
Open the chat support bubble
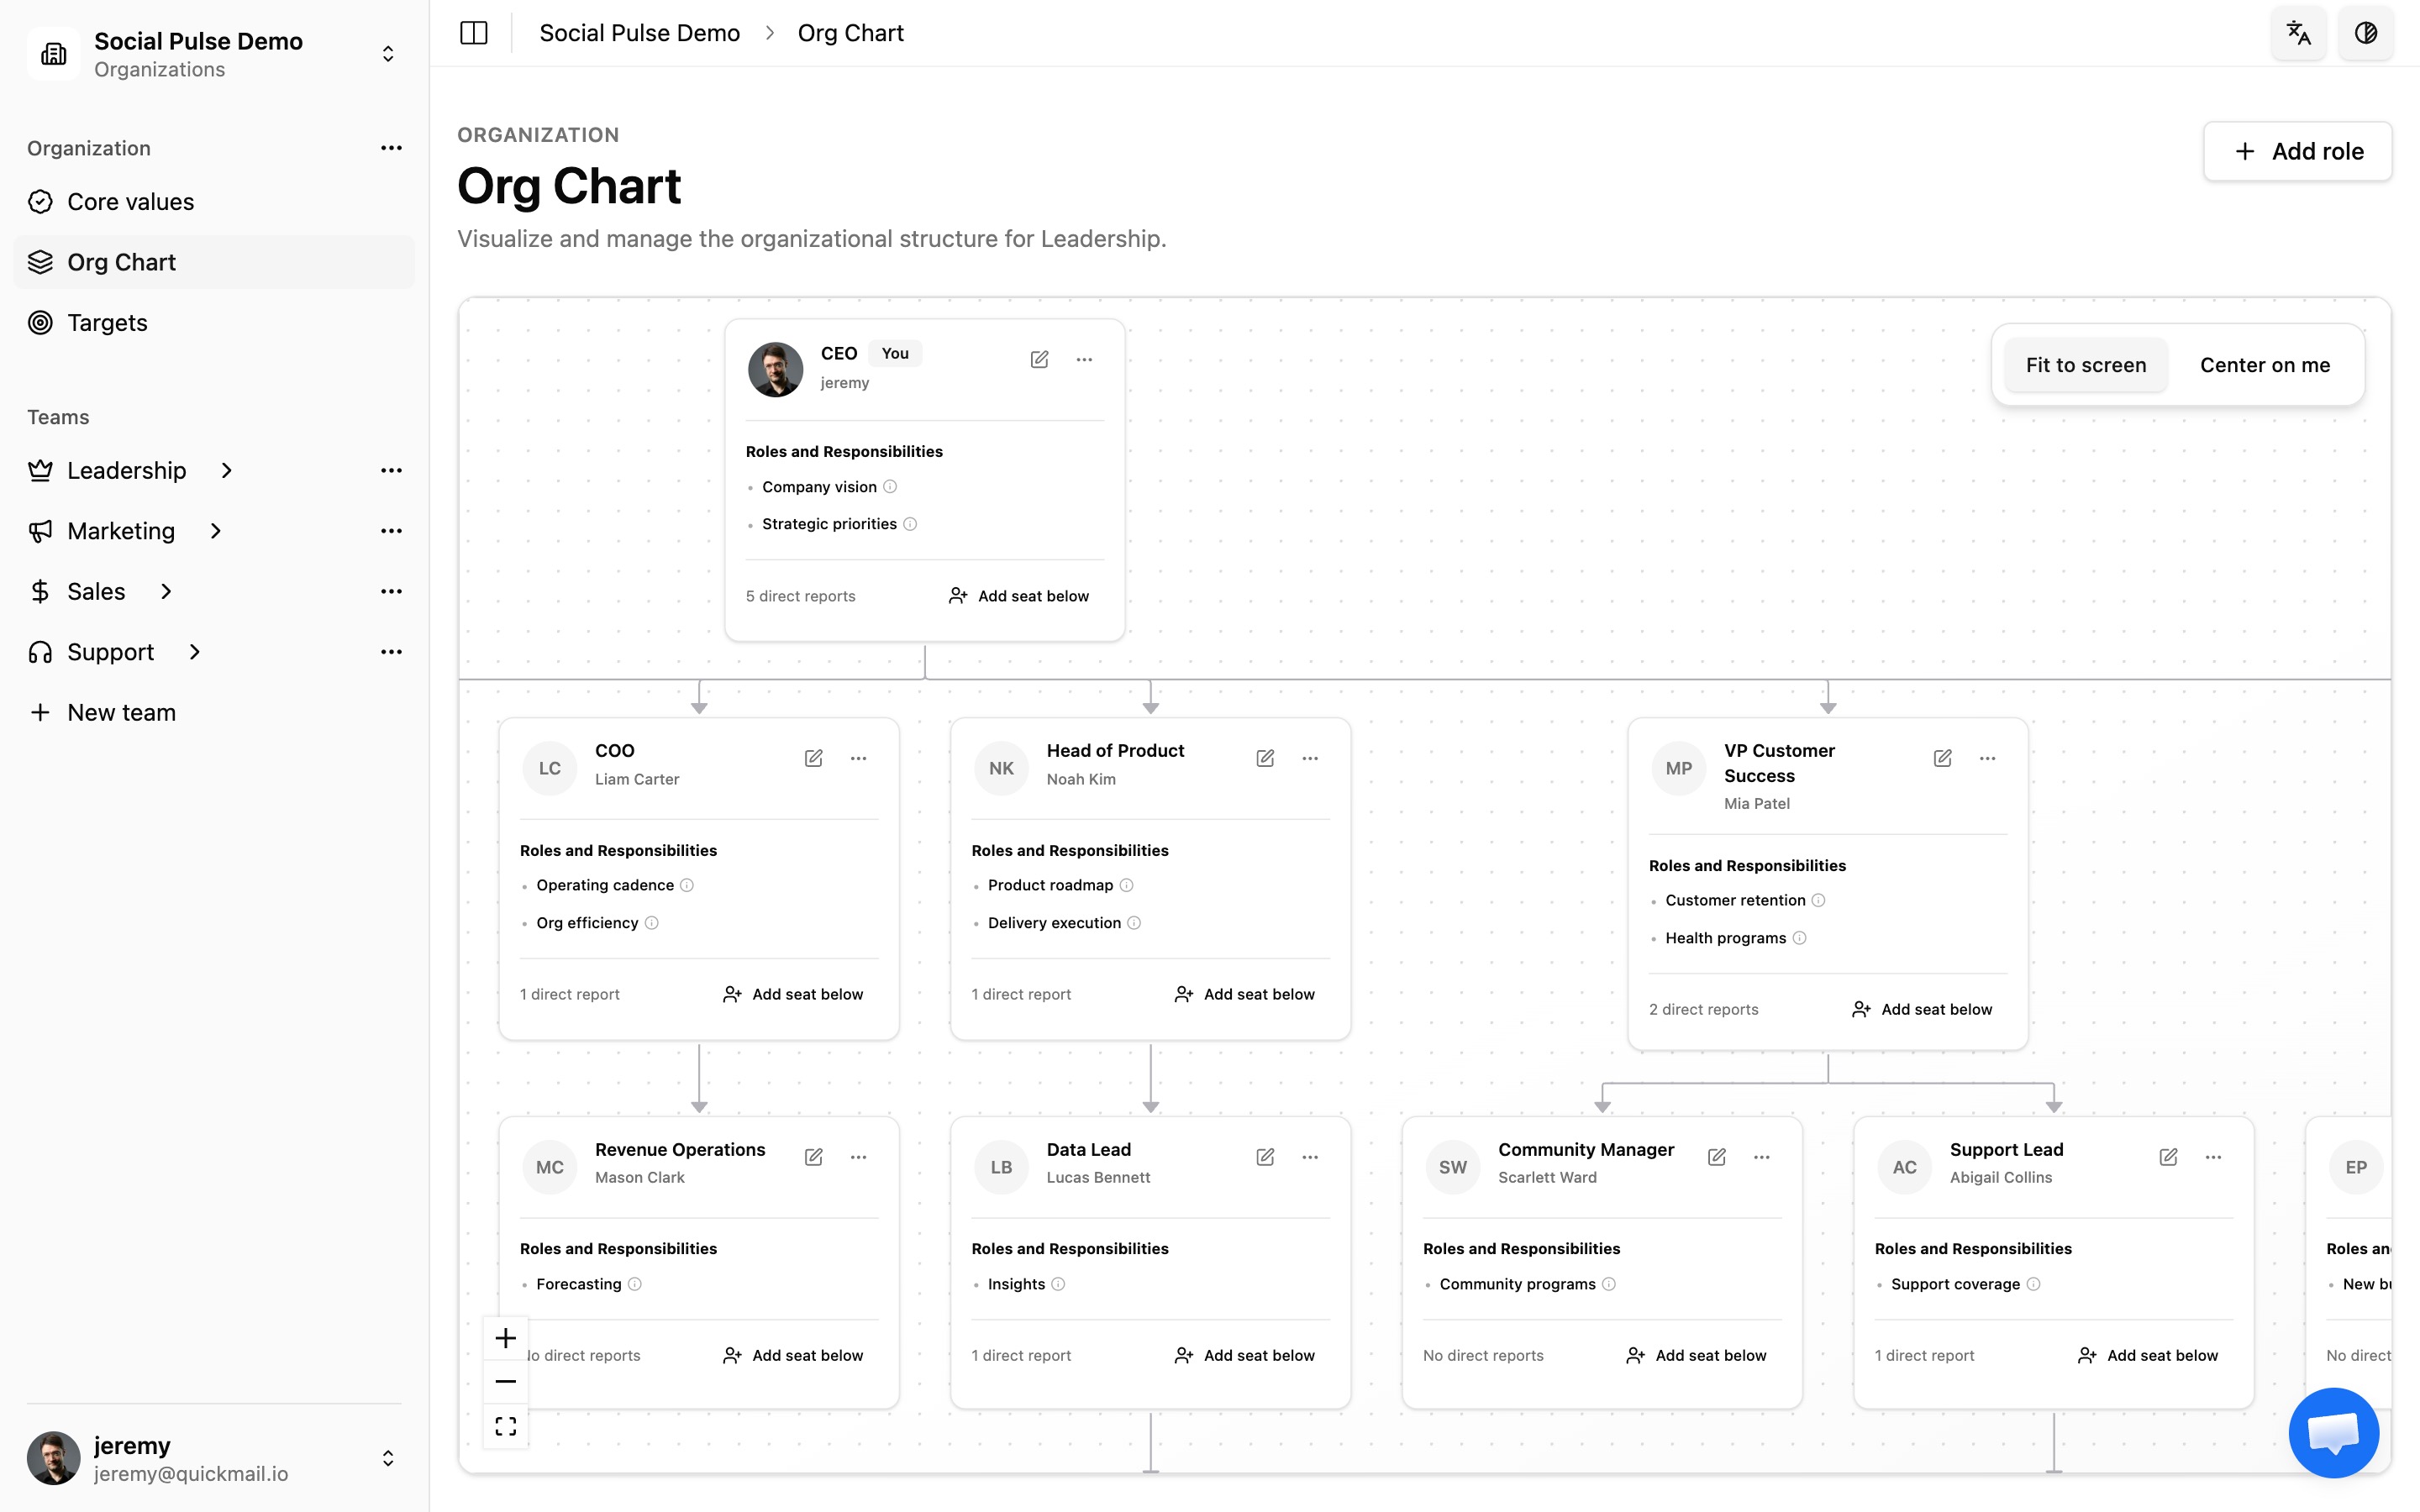tap(2333, 1432)
